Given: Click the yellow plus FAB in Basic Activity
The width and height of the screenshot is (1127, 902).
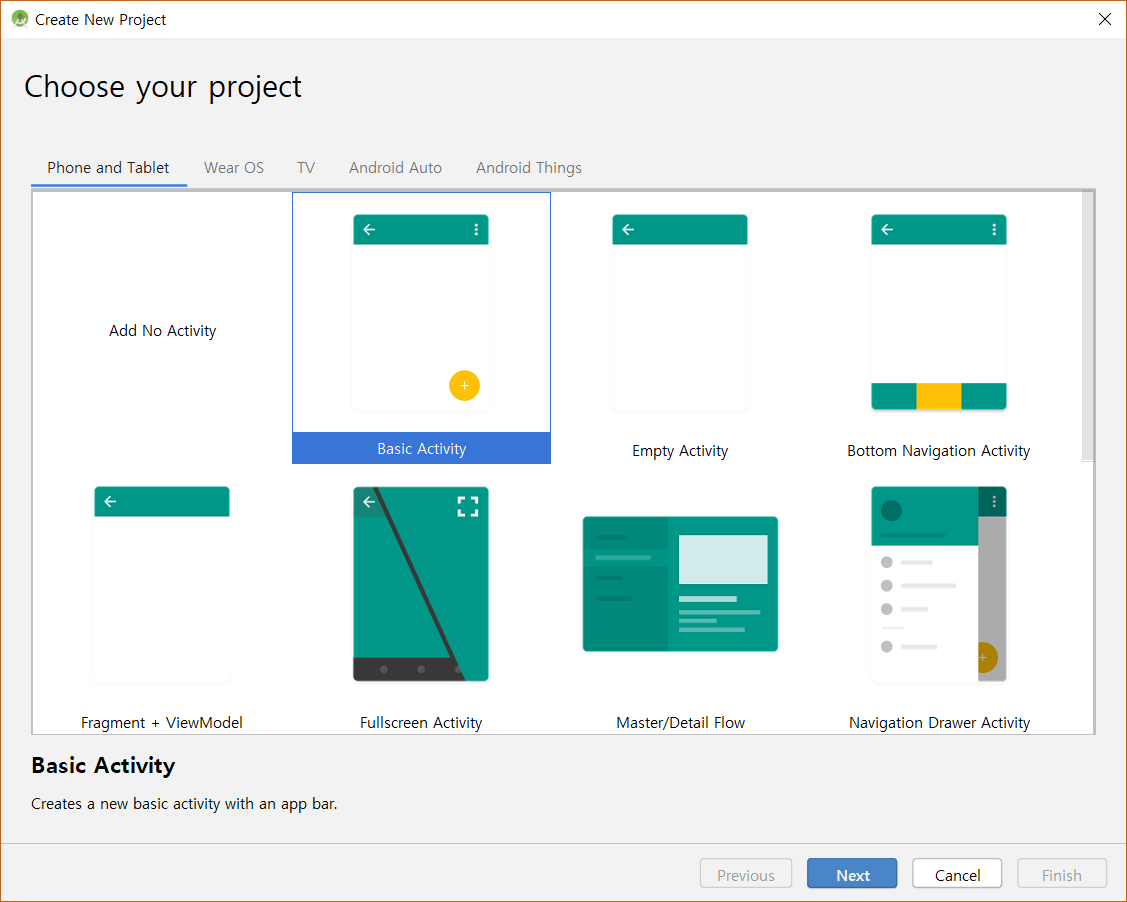Looking at the screenshot, I should point(464,386).
